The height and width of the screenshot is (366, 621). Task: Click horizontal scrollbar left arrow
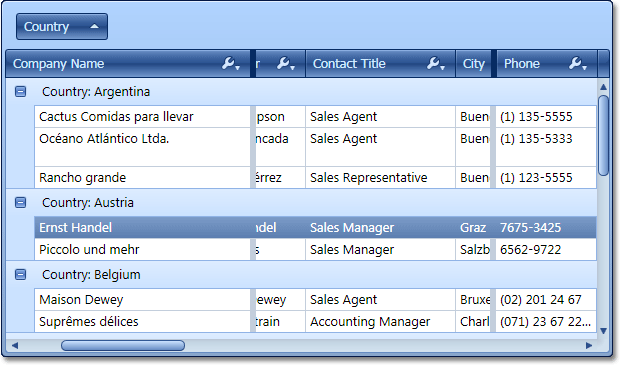click(15, 345)
